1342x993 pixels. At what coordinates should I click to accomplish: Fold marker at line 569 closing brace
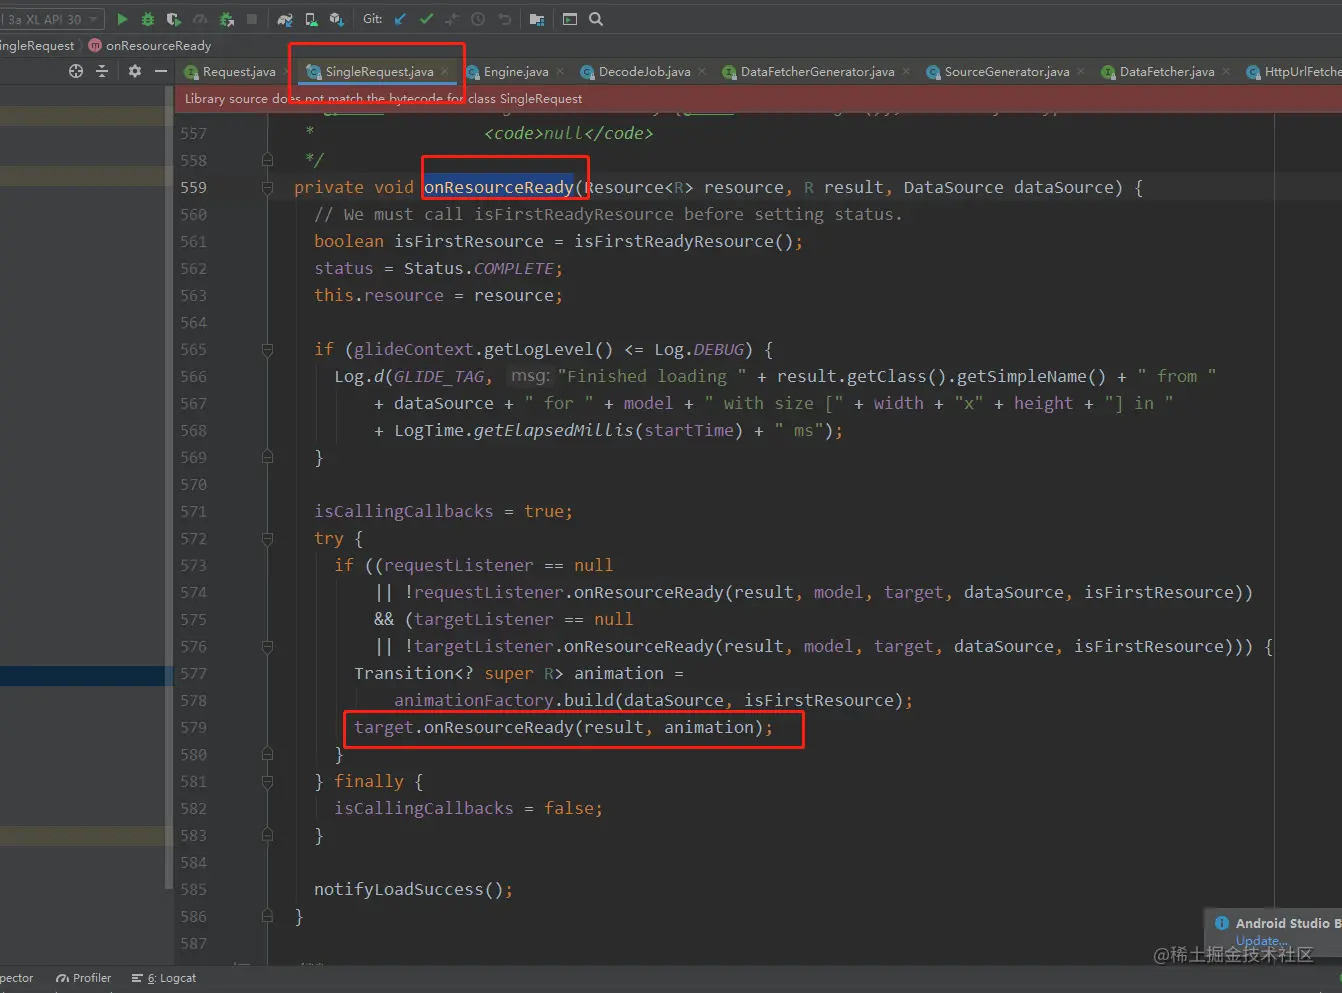pyautogui.click(x=267, y=457)
